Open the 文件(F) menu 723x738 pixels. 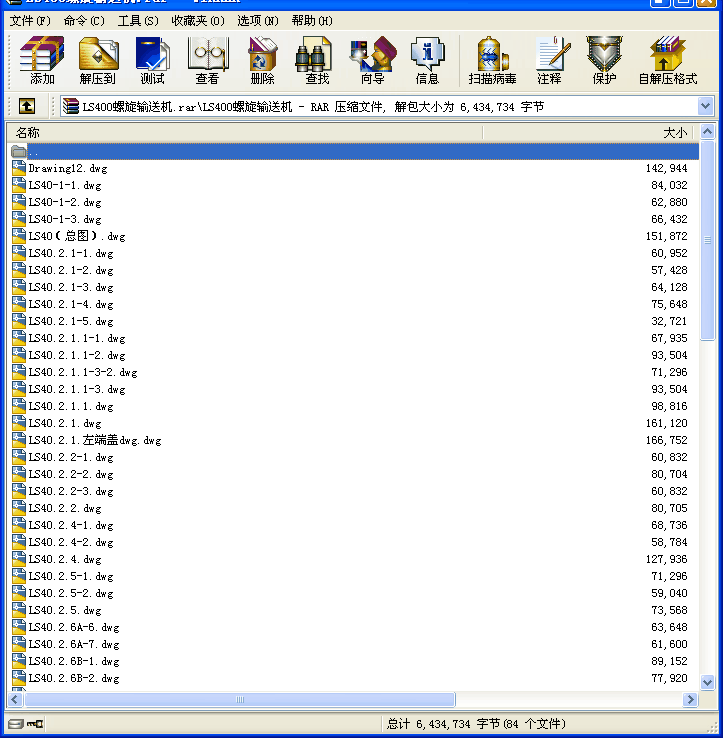(x=30, y=21)
